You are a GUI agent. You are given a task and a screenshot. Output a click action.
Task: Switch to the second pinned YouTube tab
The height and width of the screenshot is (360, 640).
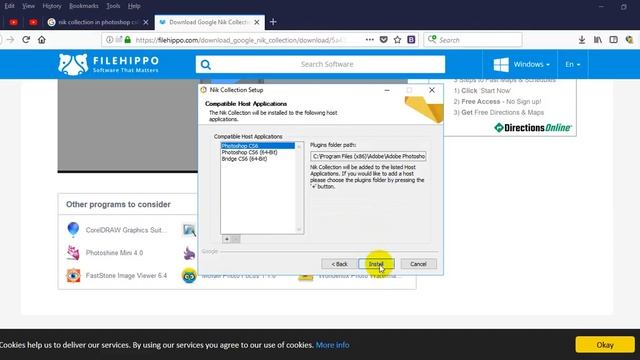pyautogui.click(x=33, y=22)
